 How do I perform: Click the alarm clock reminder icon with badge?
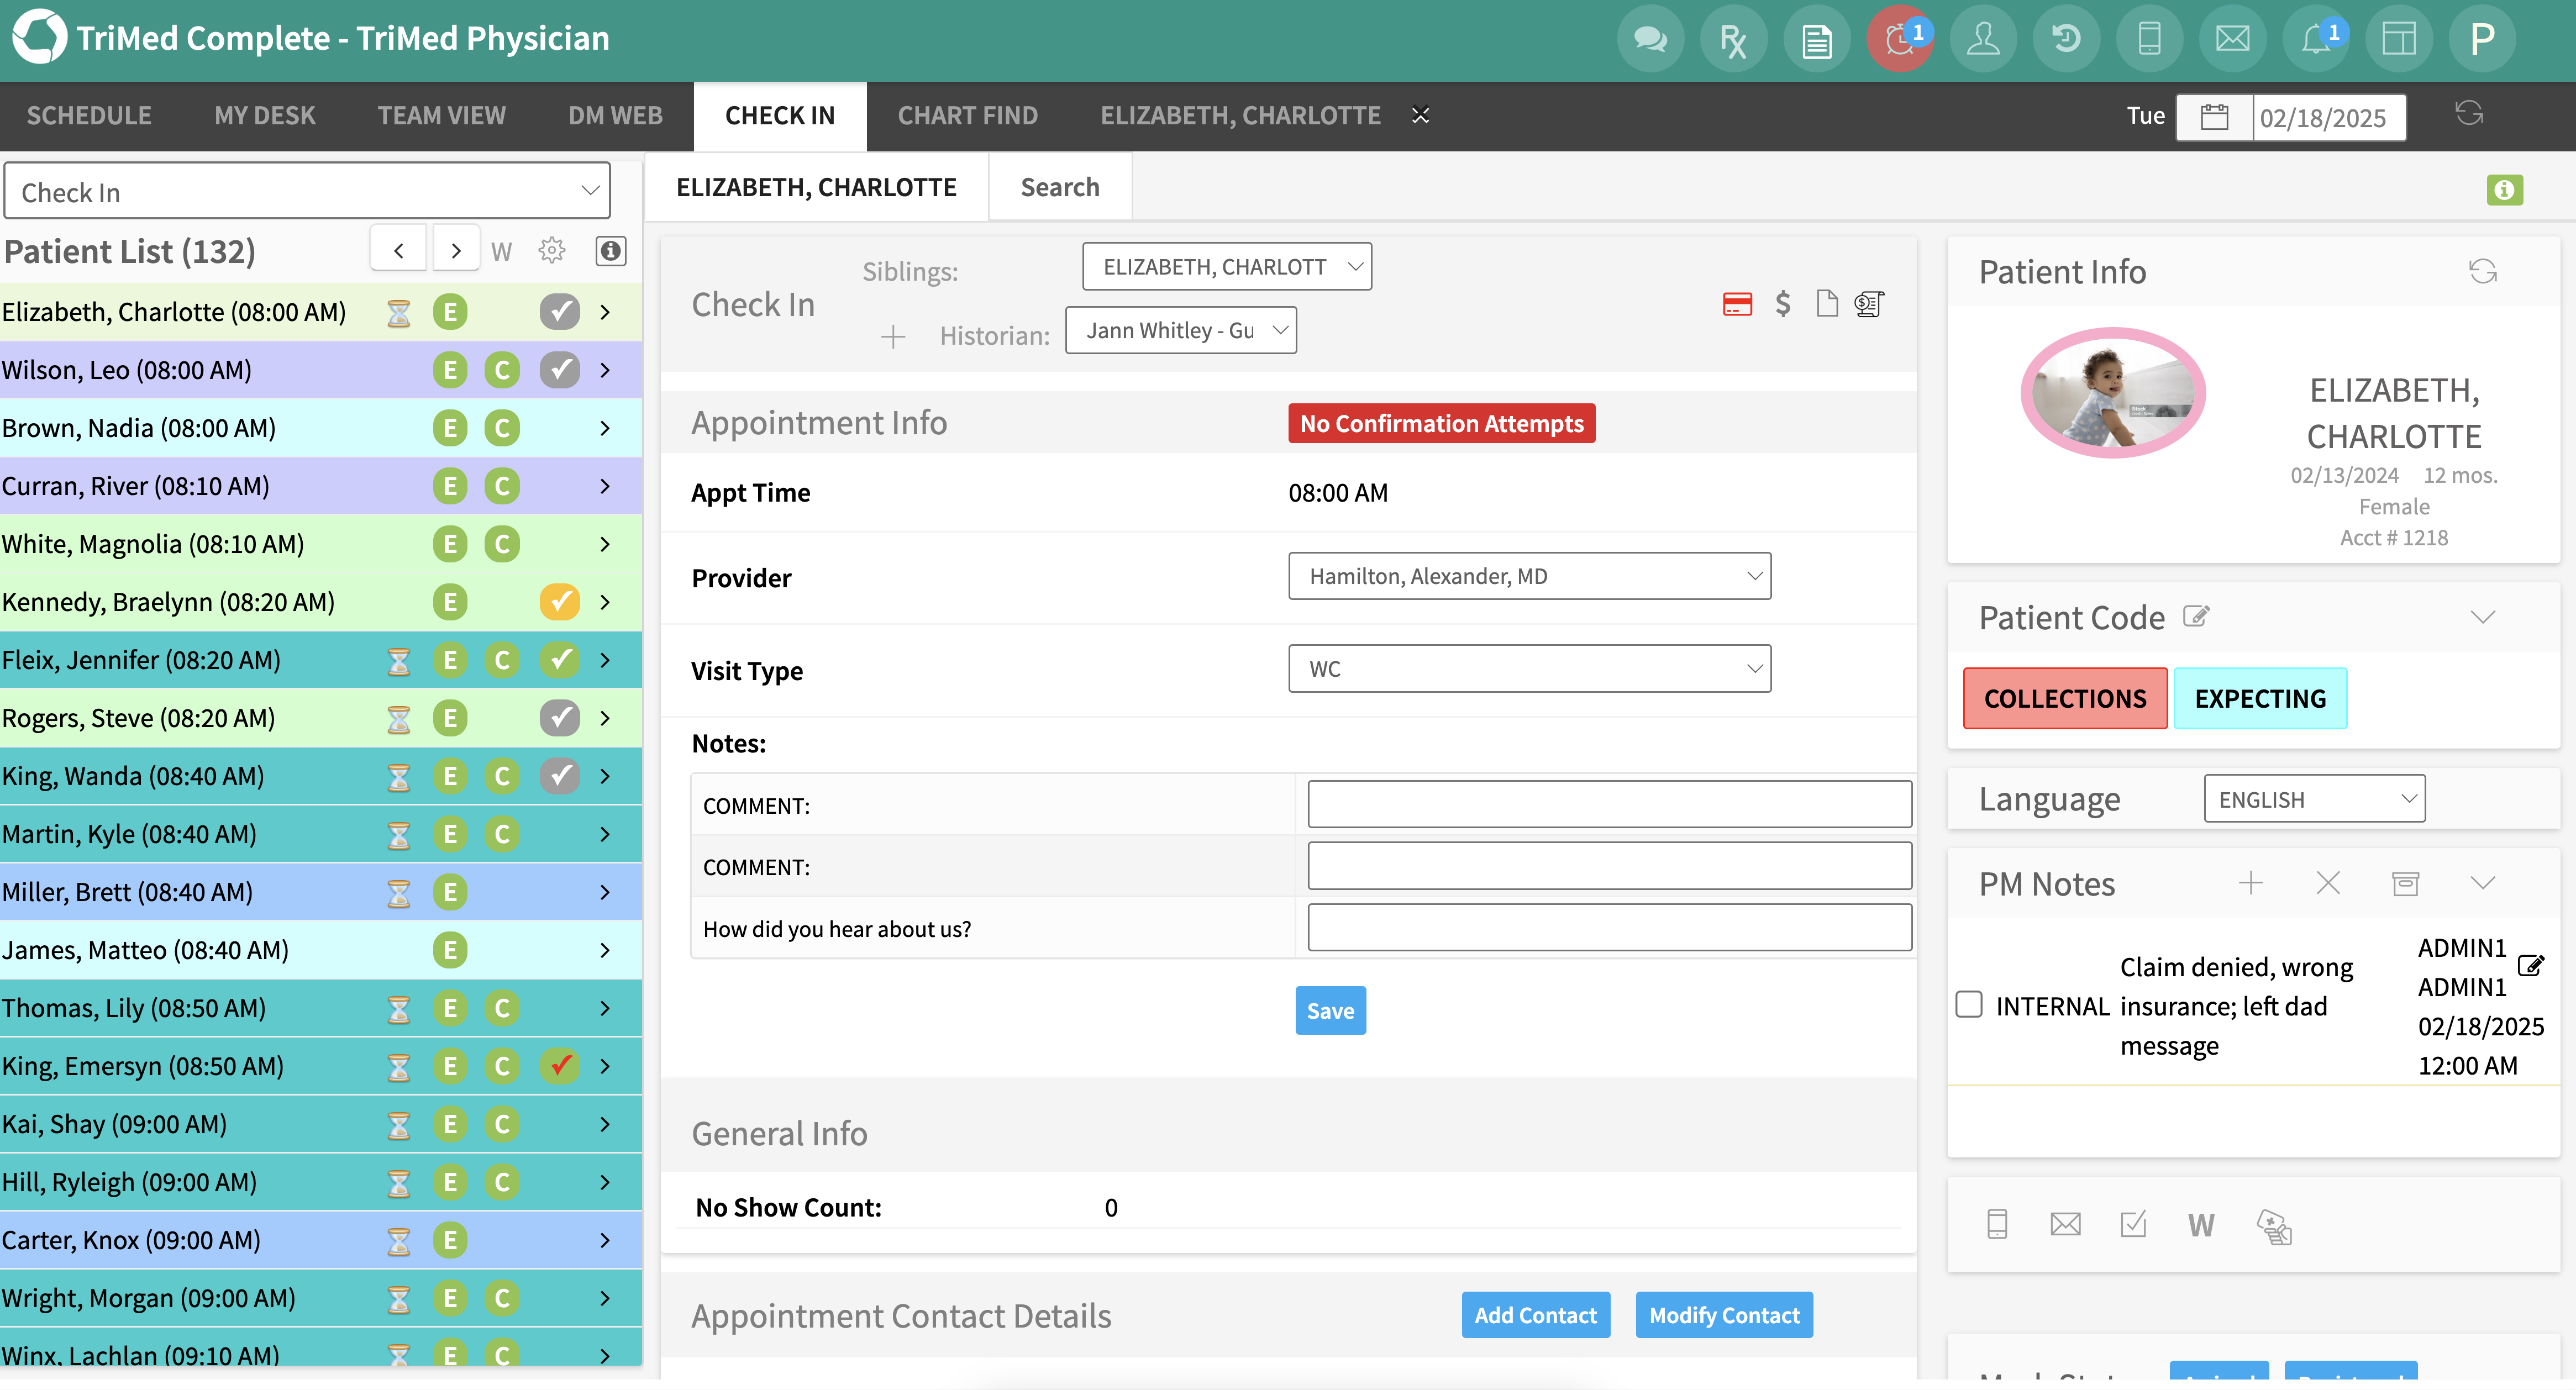pos(1898,38)
